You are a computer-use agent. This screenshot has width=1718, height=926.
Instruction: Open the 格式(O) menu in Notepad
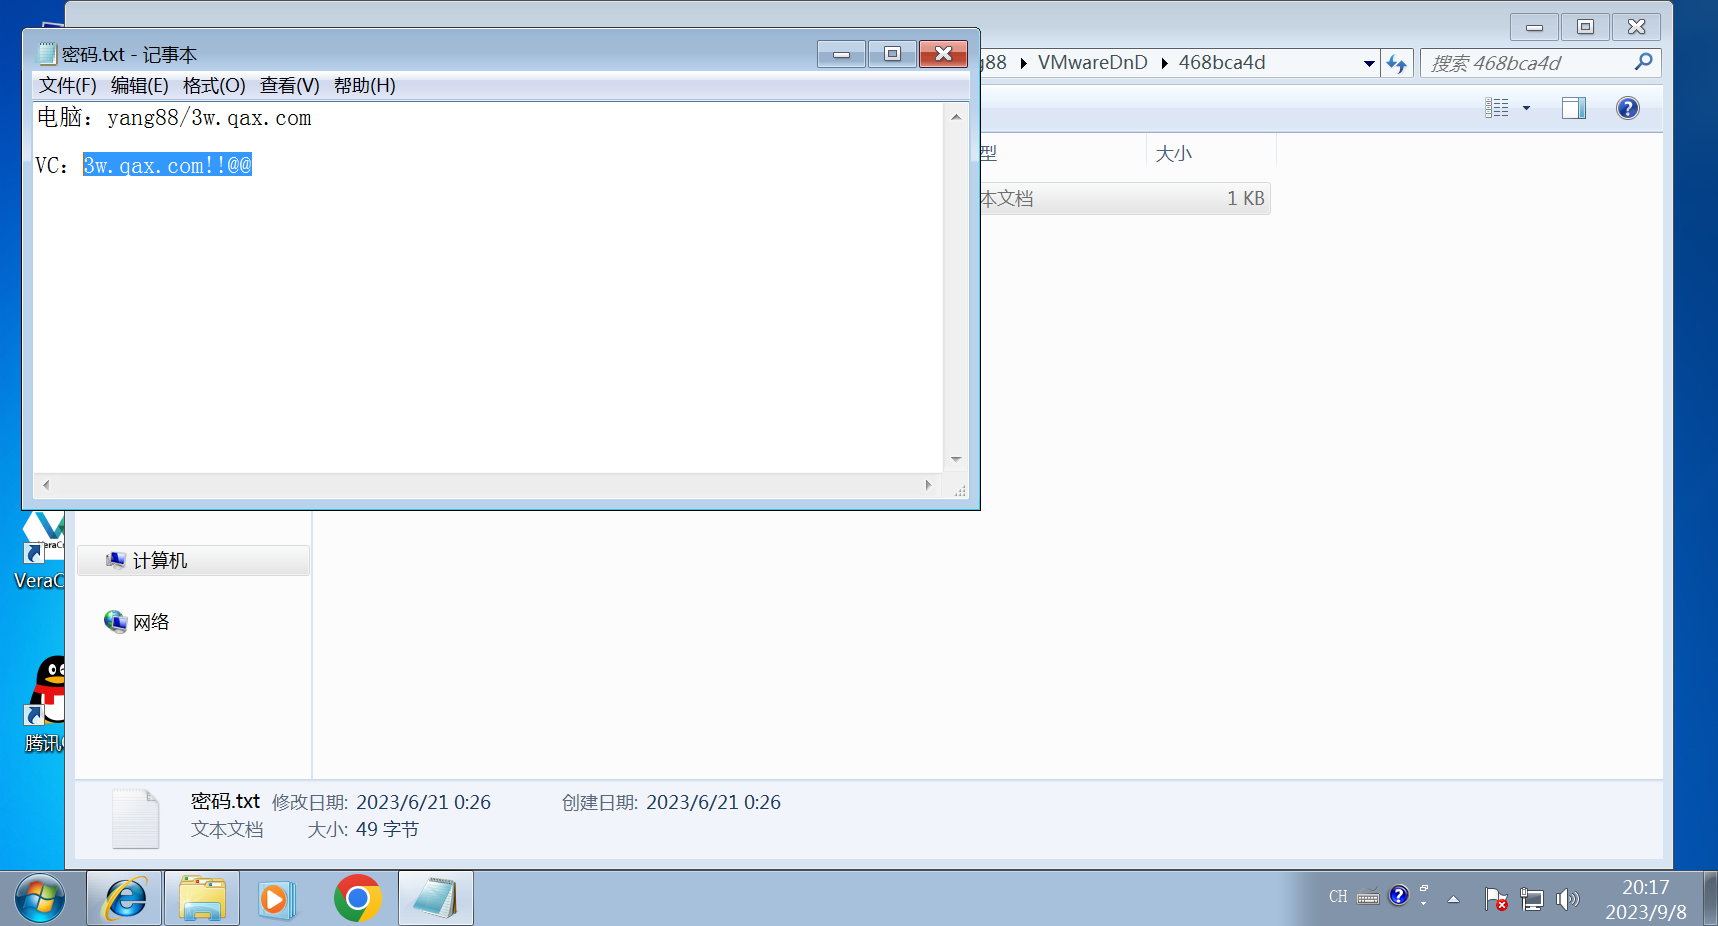click(213, 86)
